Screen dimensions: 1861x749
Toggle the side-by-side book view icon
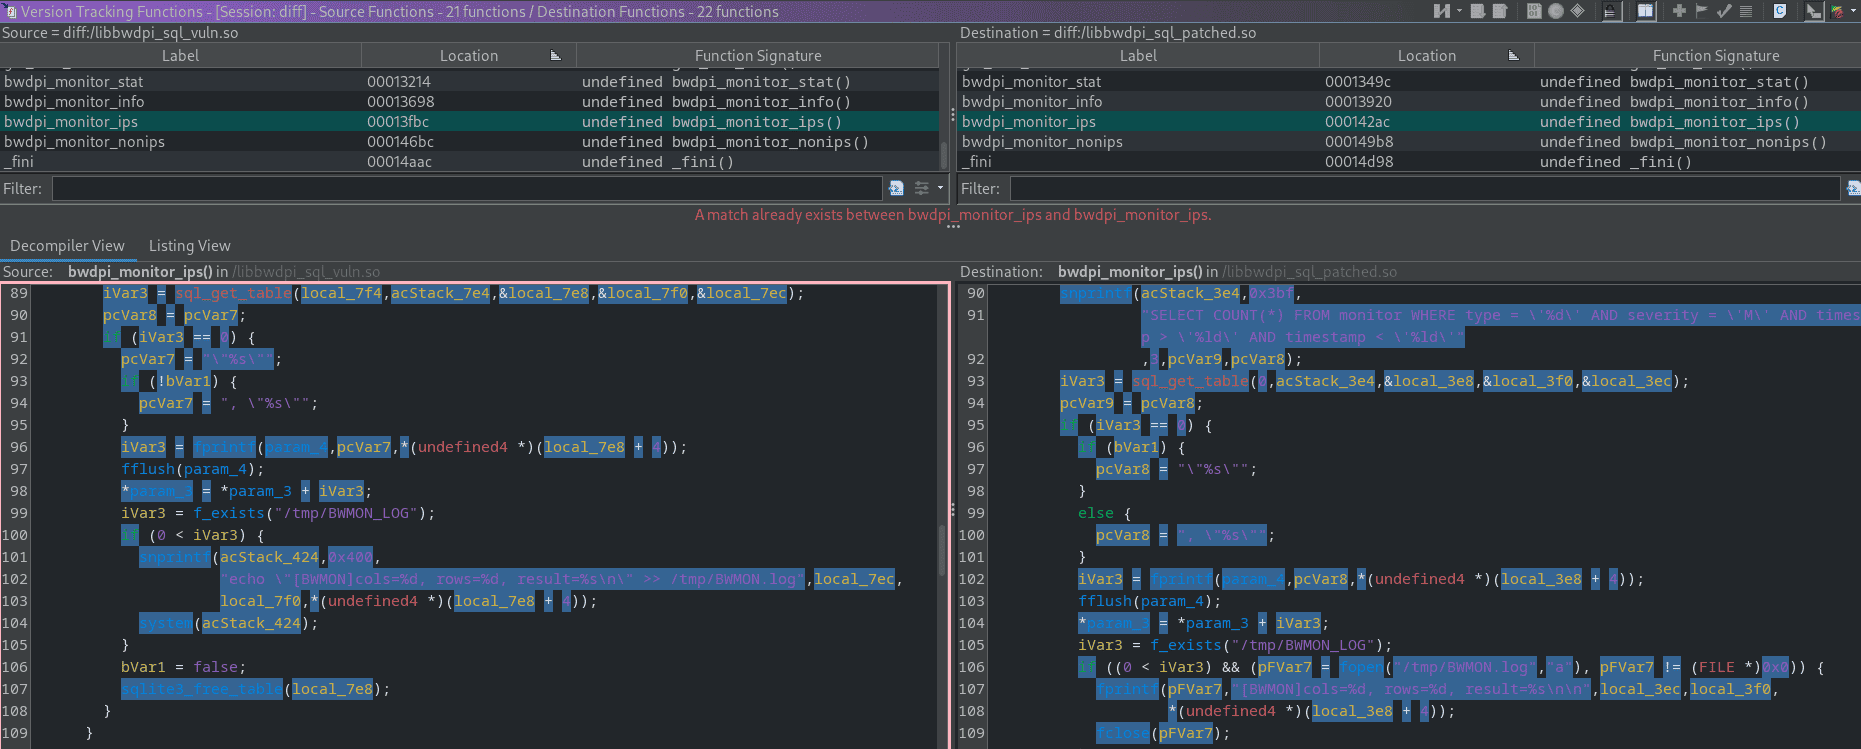(x=1646, y=11)
